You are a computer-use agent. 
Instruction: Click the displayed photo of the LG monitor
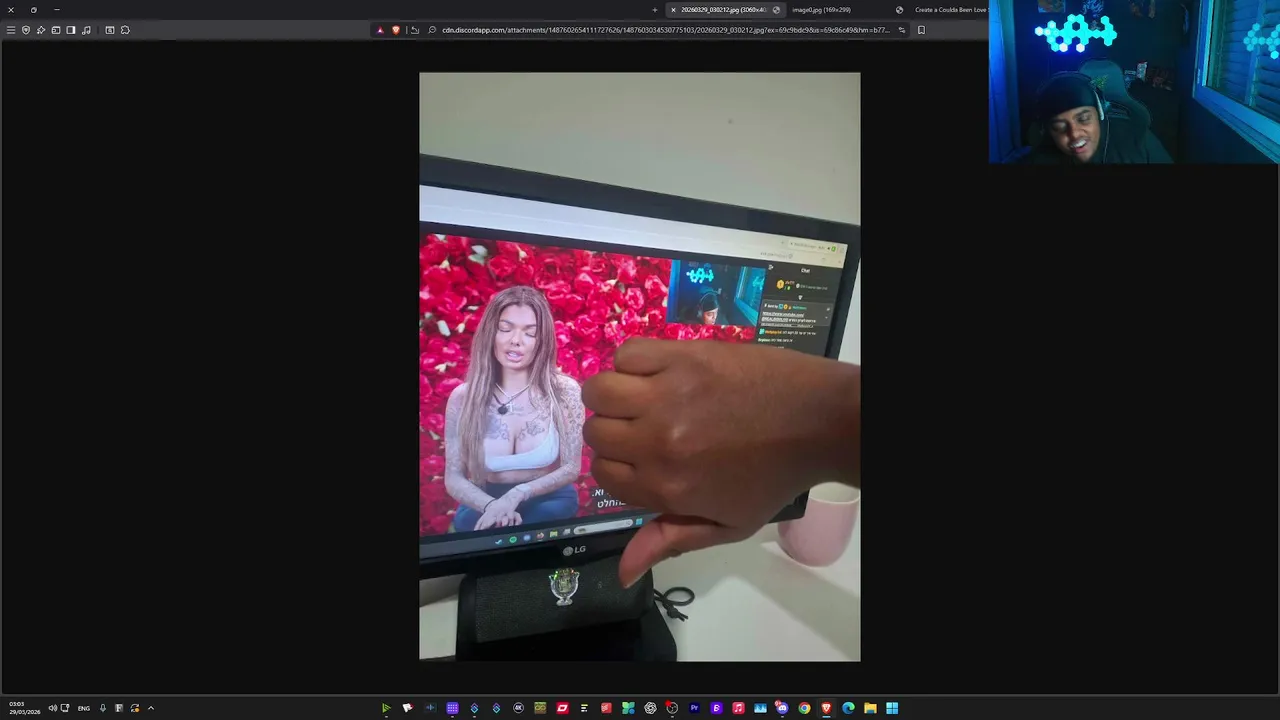click(x=640, y=367)
